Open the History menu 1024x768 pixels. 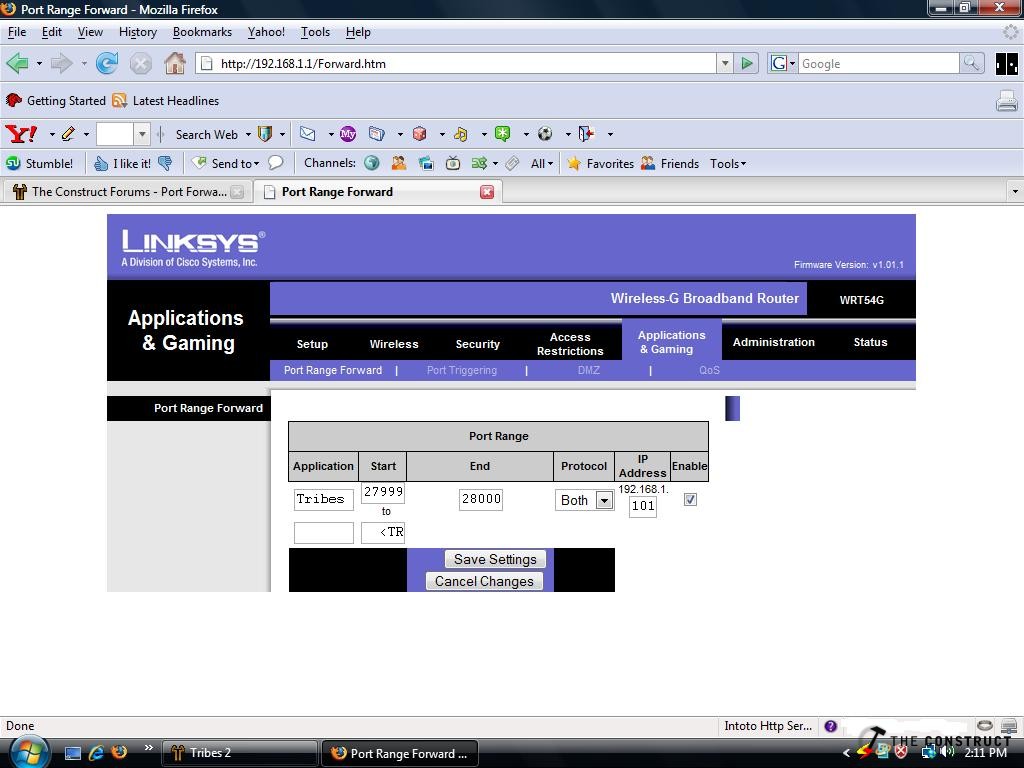click(138, 32)
